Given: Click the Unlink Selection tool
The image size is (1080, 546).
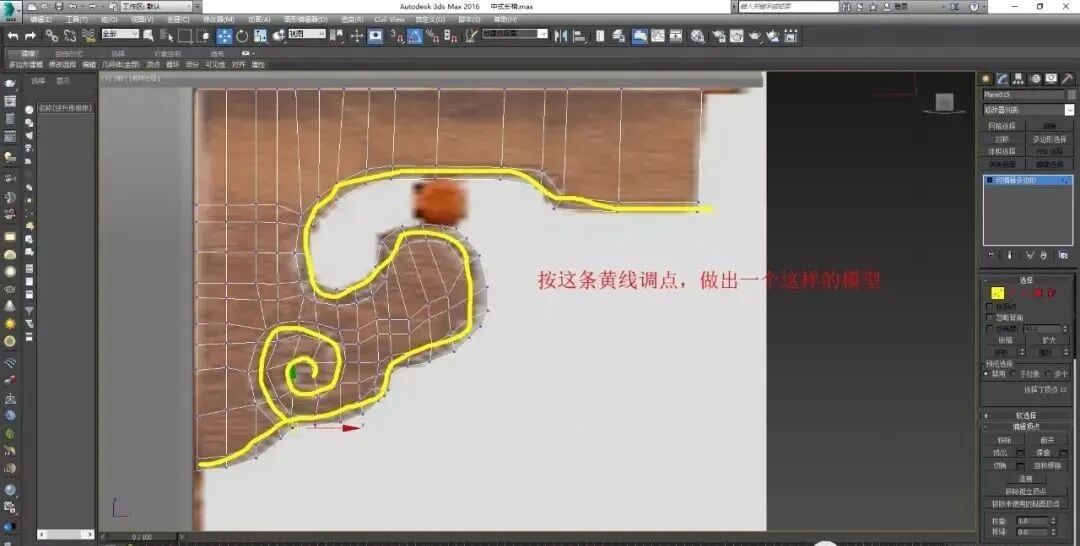Looking at the screenshot, I should click(x=70, y=36).
